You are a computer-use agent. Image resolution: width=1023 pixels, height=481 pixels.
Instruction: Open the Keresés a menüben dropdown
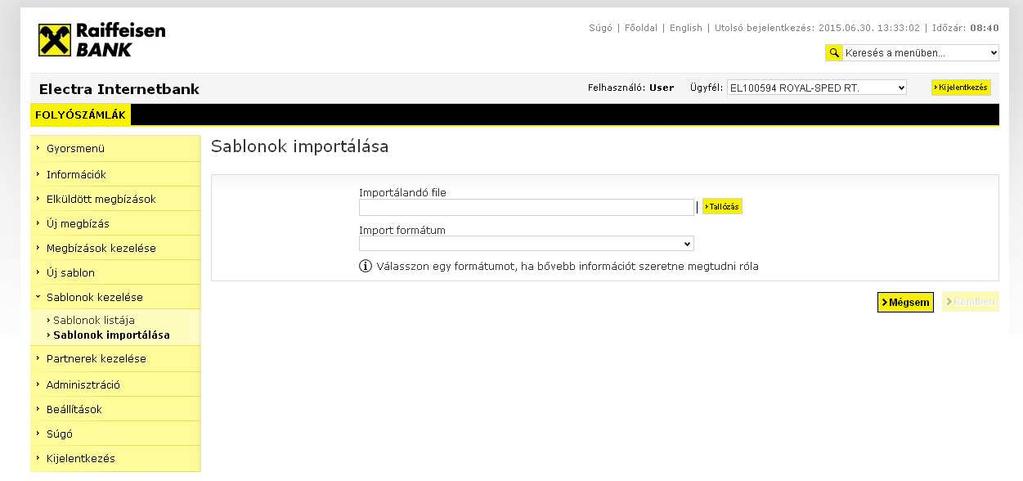pyautogui.click(x=921, y=53)
